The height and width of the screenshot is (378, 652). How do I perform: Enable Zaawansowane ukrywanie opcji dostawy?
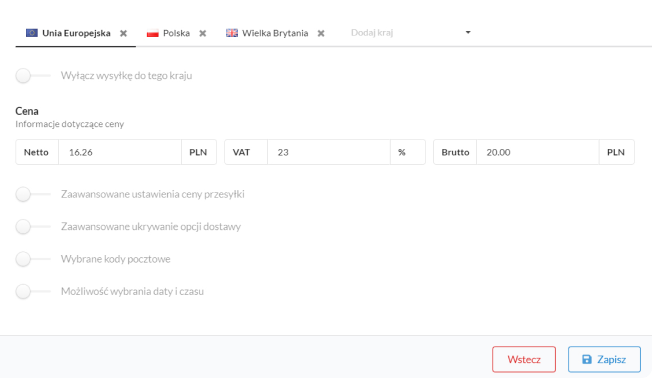32,227
